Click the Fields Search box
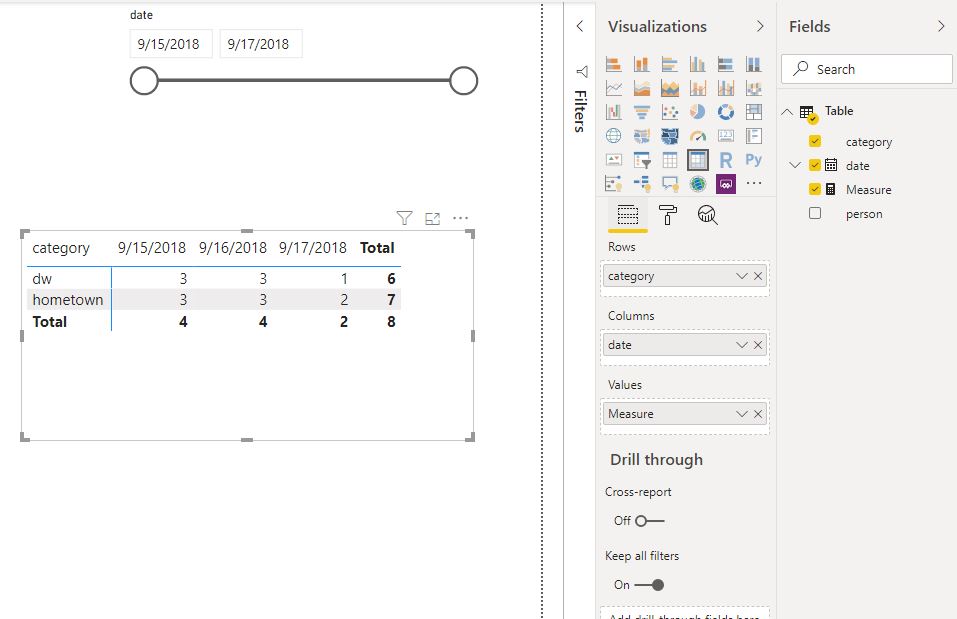 tap(867, 69)
